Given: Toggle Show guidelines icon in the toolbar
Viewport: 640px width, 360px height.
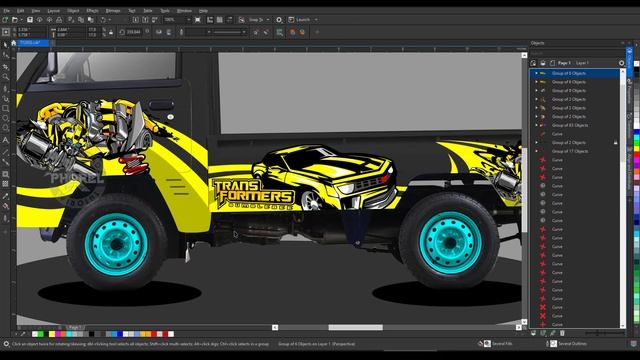Looking at the screenshot, I should click(229, 20).
